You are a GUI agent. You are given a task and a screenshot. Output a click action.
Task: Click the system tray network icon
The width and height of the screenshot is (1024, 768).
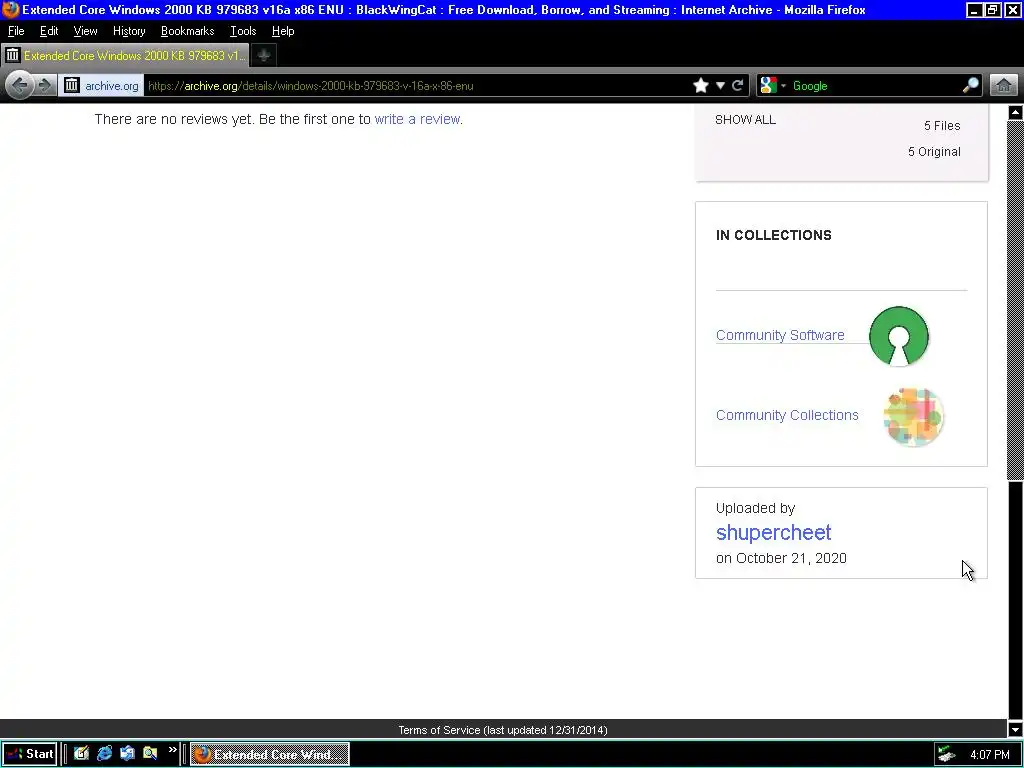click(946, 754)
